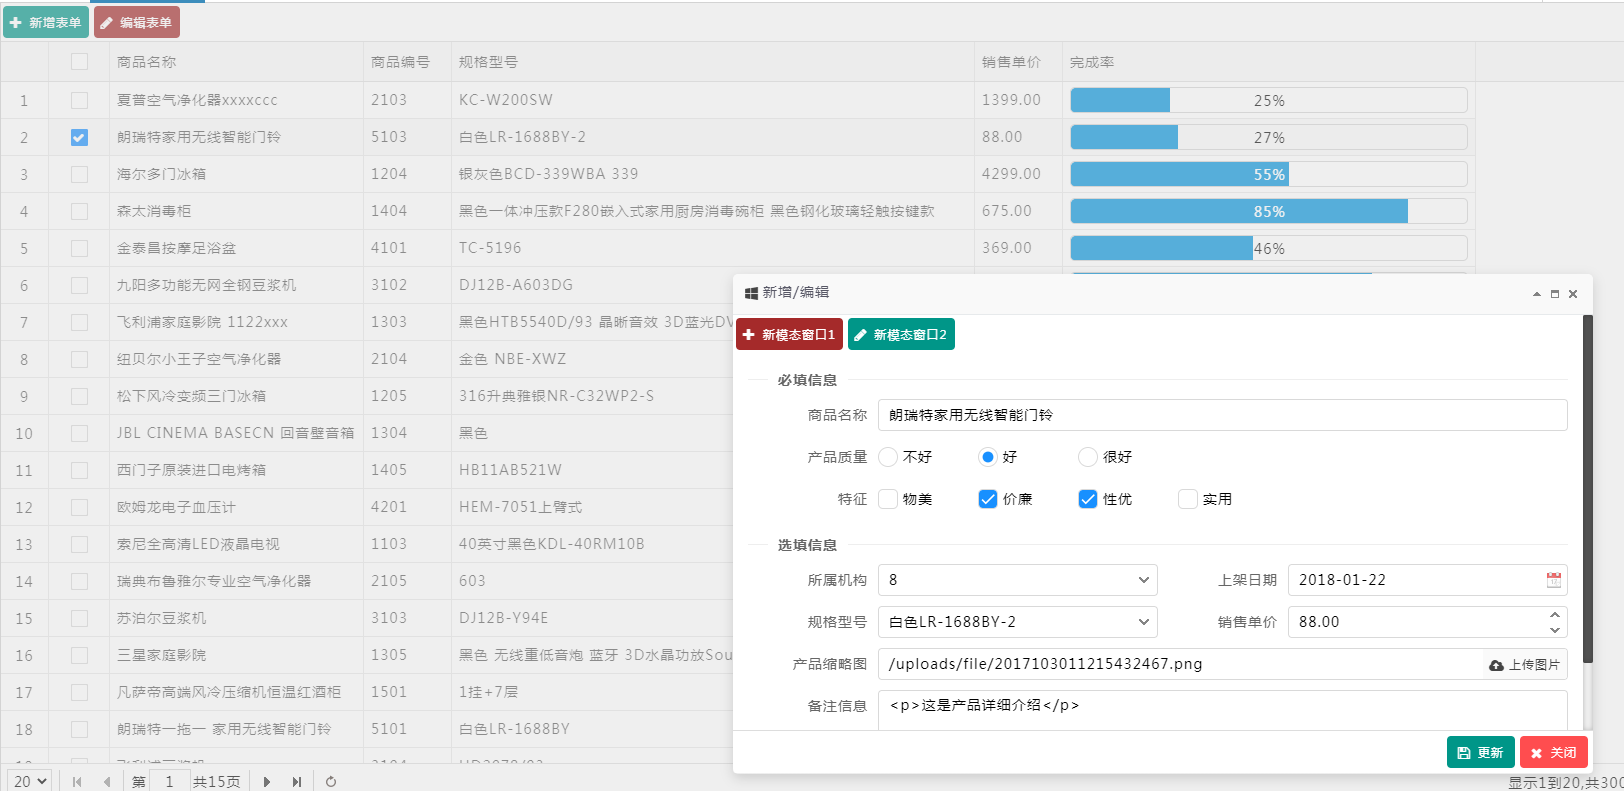Check the row 海尔多门冰箱 checkbox
This screenshot has width=1624, height=791.
(x=79, y=174)
